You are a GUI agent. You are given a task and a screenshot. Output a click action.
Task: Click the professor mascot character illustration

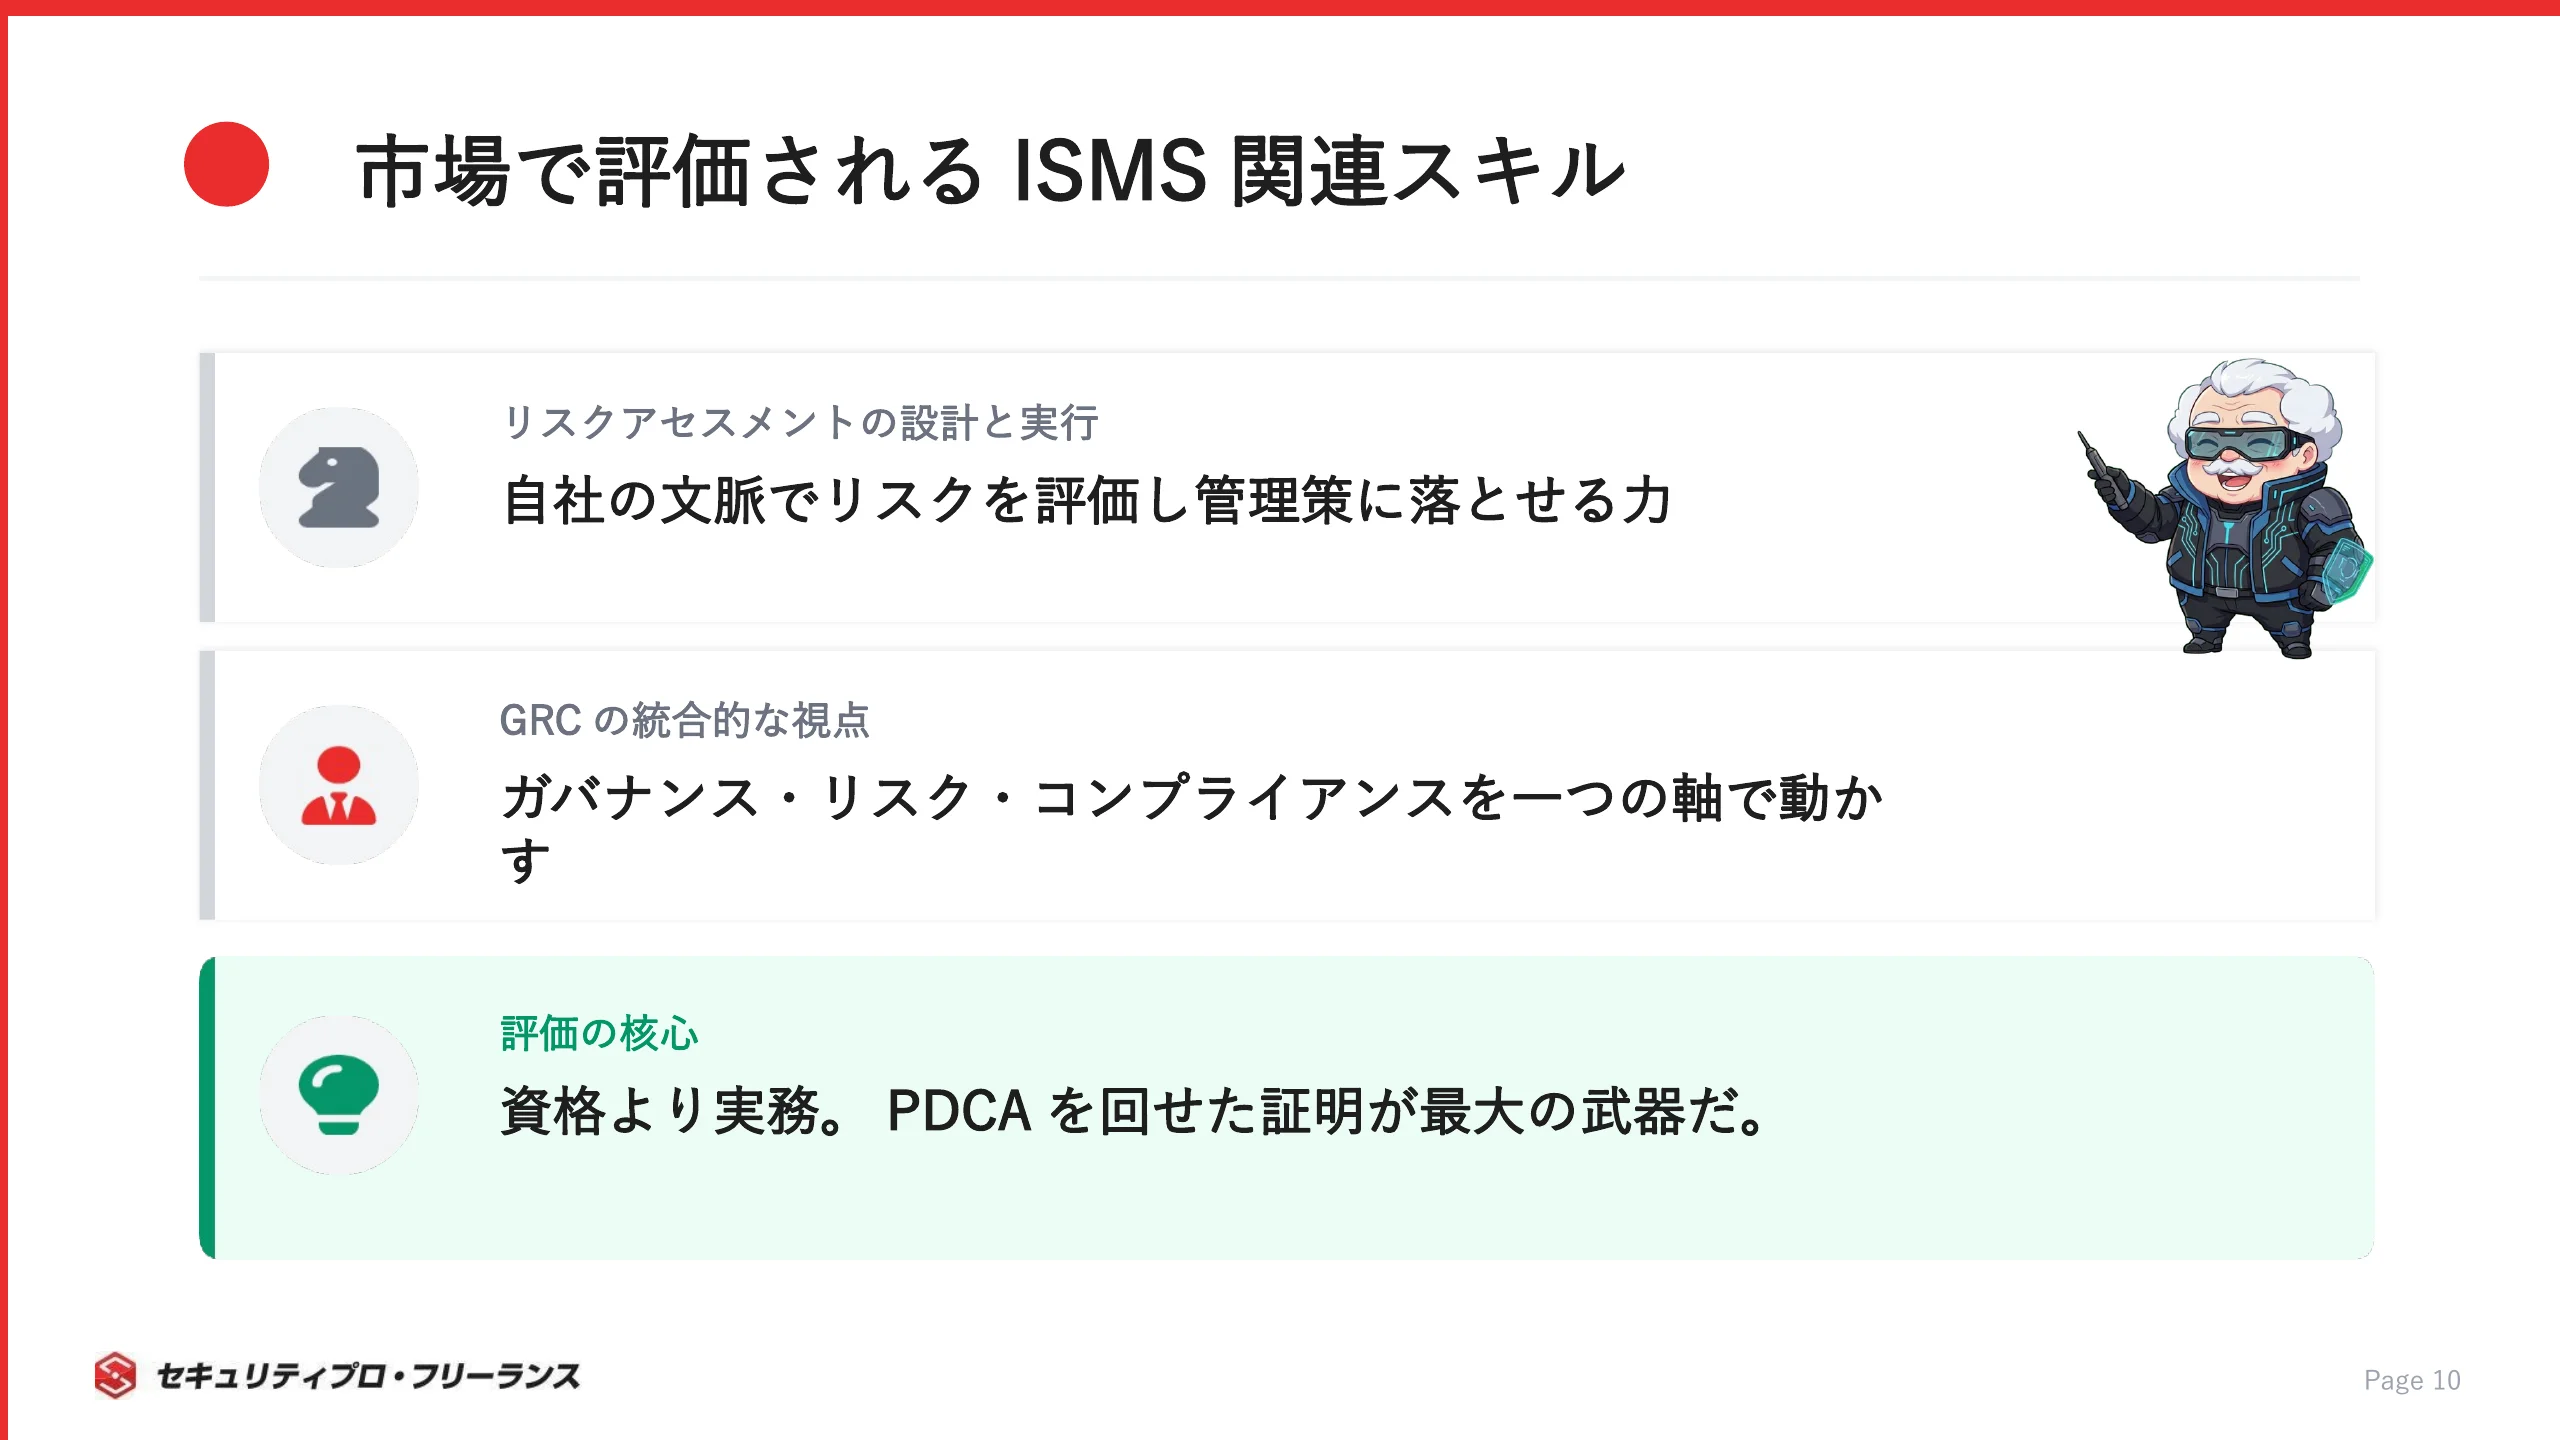[x=2228, y=508]
